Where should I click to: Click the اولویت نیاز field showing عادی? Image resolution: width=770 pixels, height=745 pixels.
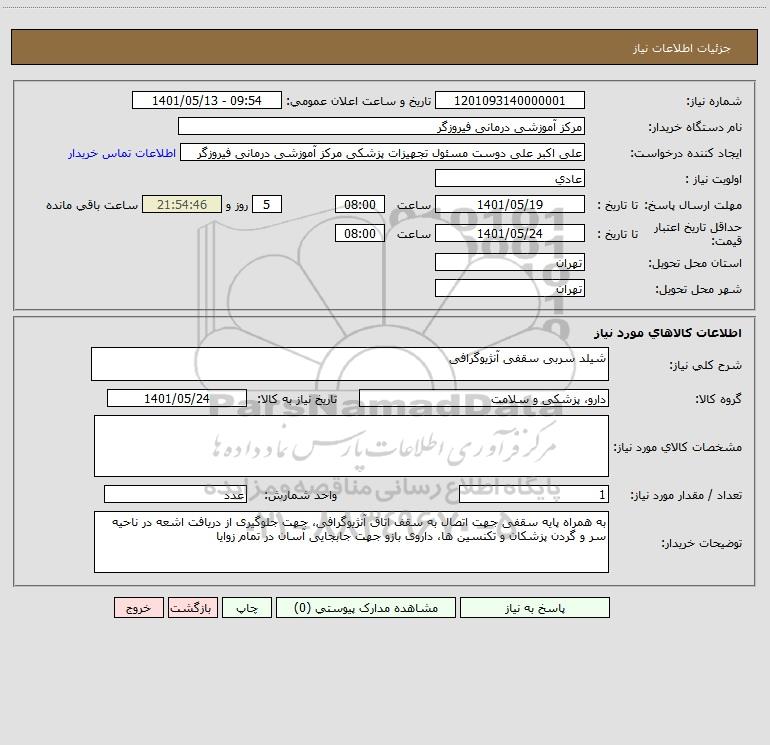(x=510, y=178)
